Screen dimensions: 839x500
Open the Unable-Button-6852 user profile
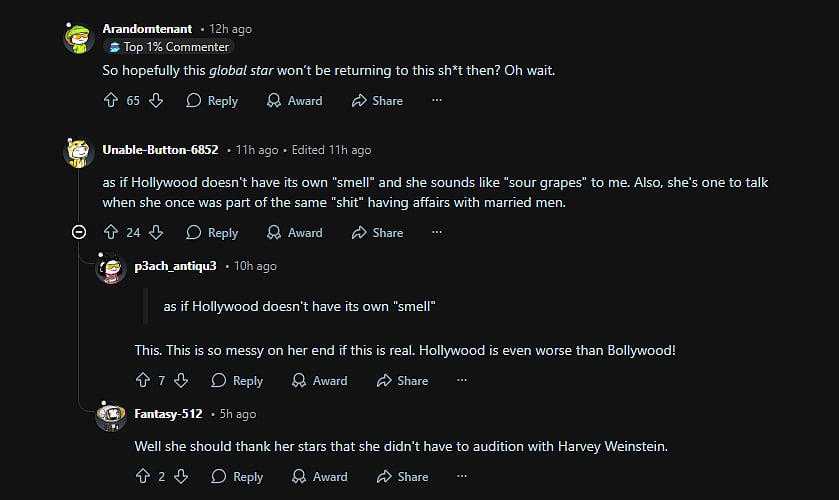coord(160,150)
